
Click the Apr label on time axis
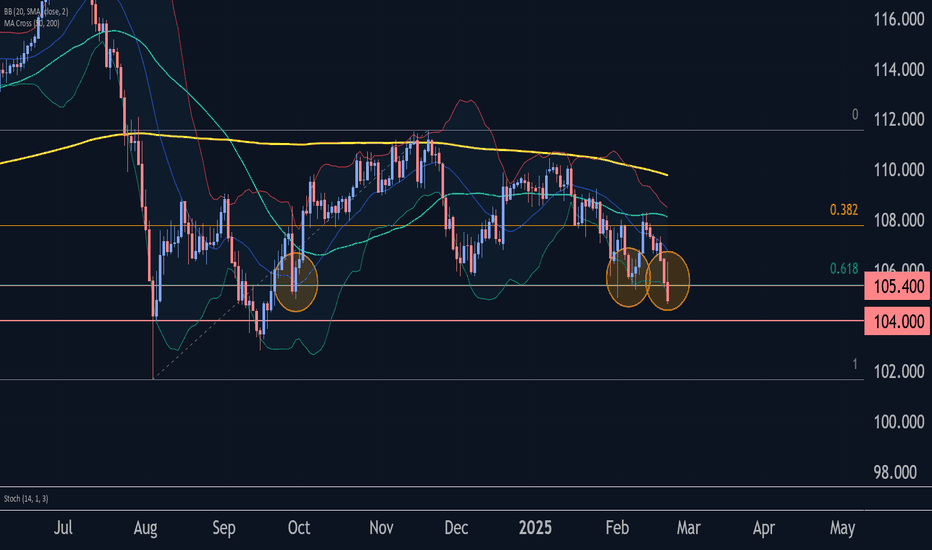coord(764,528)
